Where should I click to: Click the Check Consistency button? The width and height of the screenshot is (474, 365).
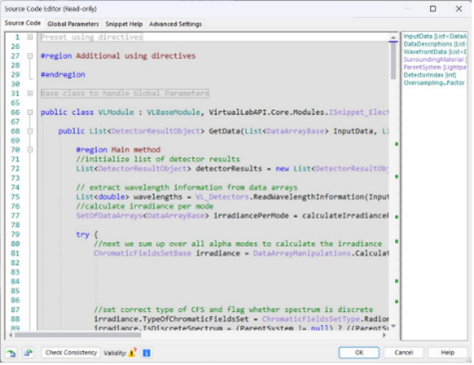tap(71, 353)
